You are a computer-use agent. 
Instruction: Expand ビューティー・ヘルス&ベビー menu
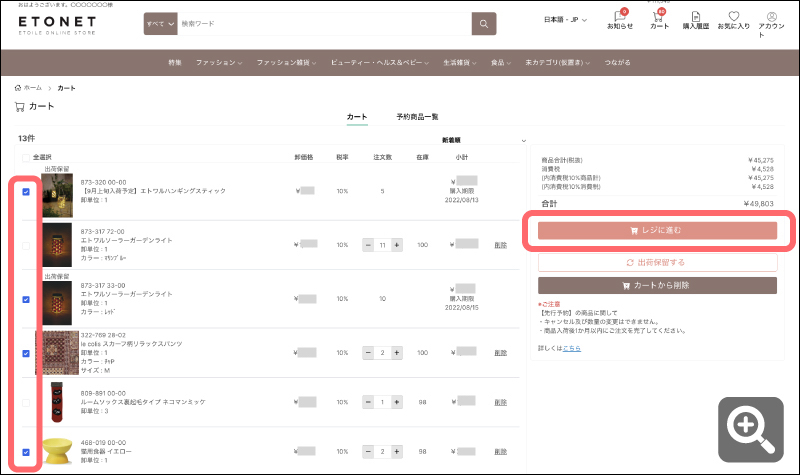coord(380,63)
